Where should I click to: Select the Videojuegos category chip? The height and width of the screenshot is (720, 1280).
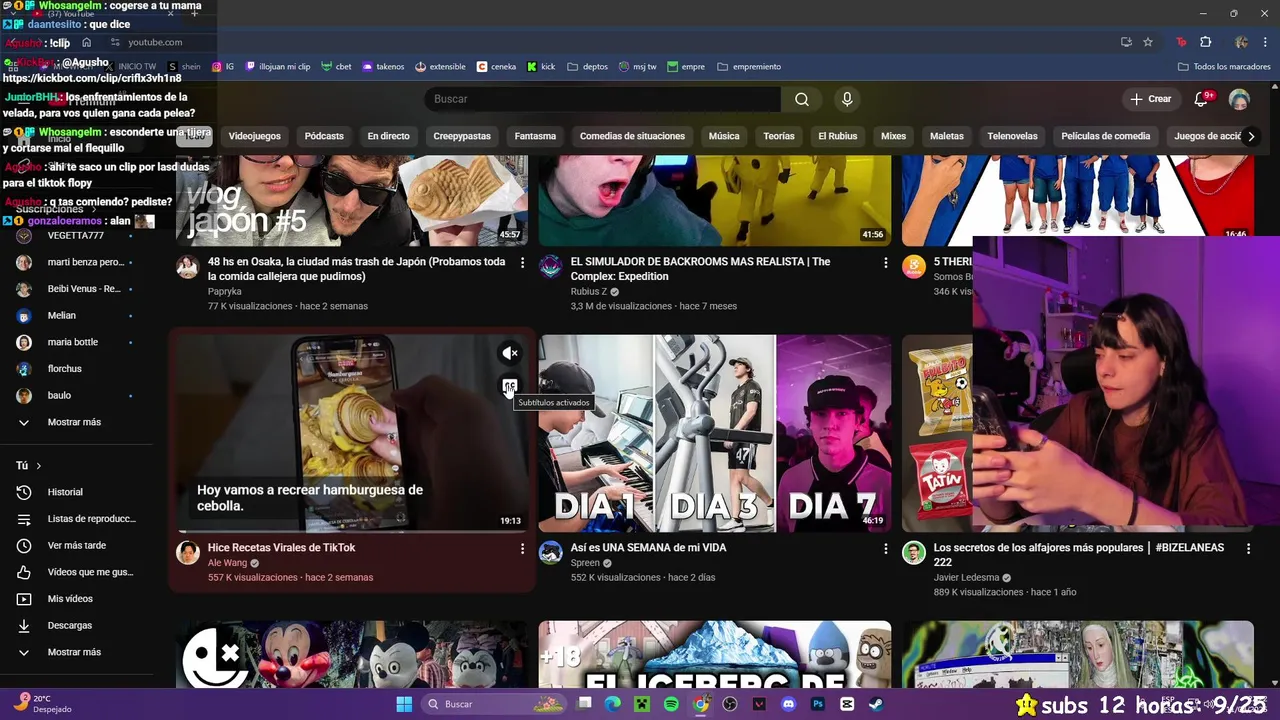254,136
